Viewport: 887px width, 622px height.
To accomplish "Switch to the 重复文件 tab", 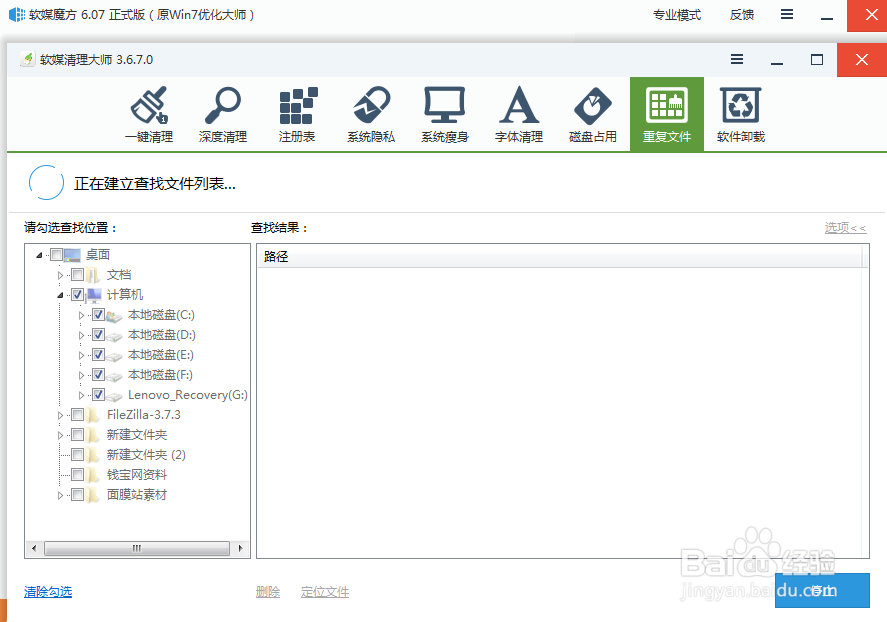I will point(666,113).
